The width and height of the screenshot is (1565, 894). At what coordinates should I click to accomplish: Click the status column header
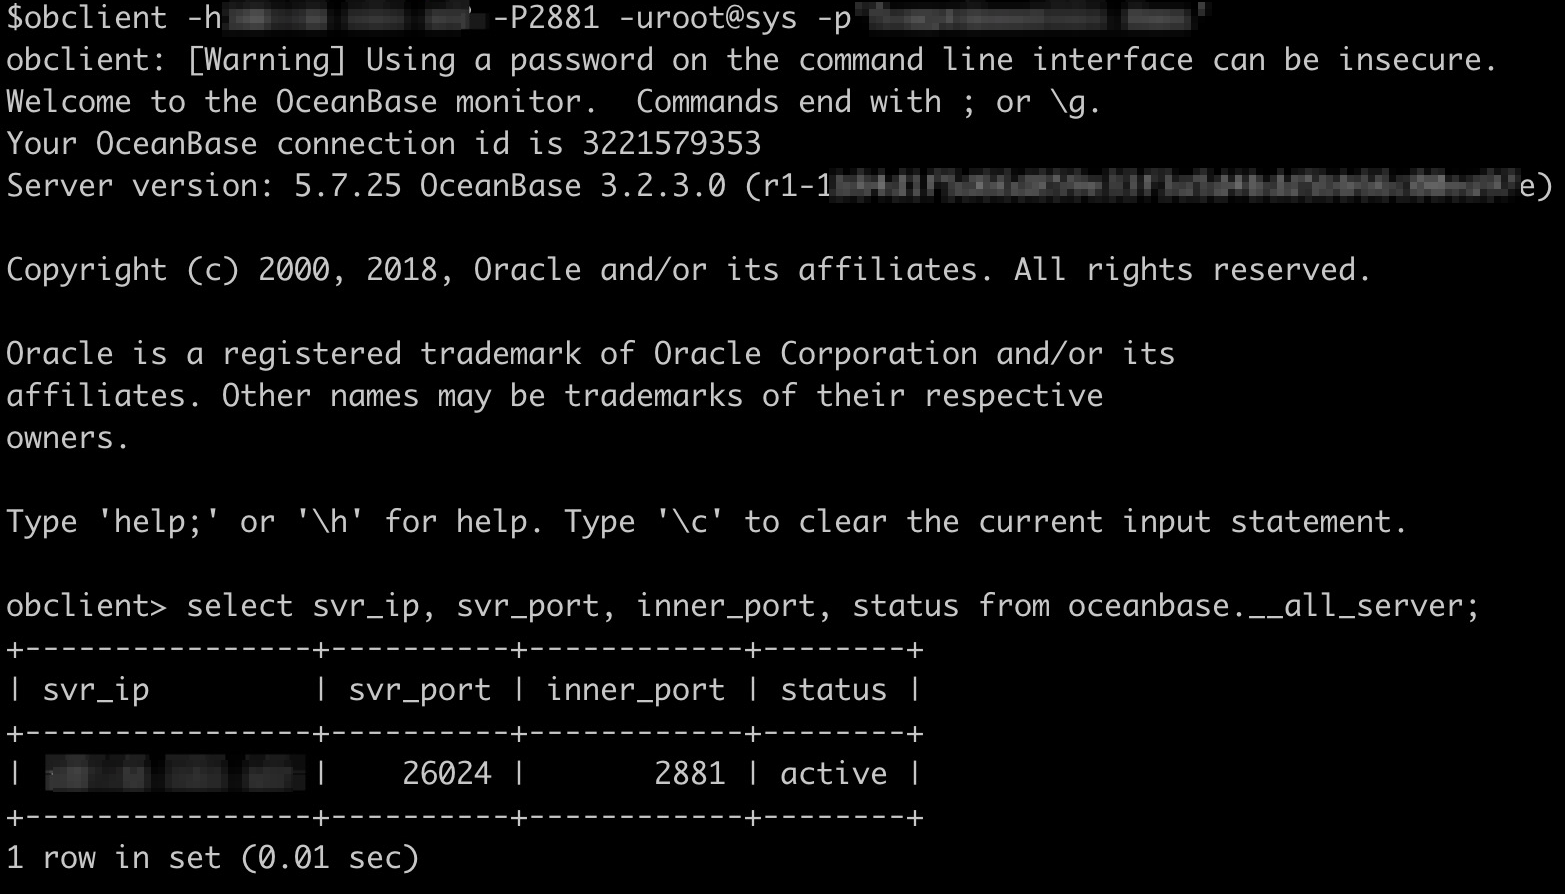tap(833, 690)
